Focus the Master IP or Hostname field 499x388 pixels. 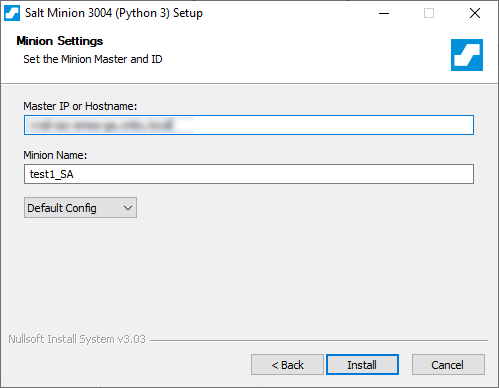[x=249, y=125]
